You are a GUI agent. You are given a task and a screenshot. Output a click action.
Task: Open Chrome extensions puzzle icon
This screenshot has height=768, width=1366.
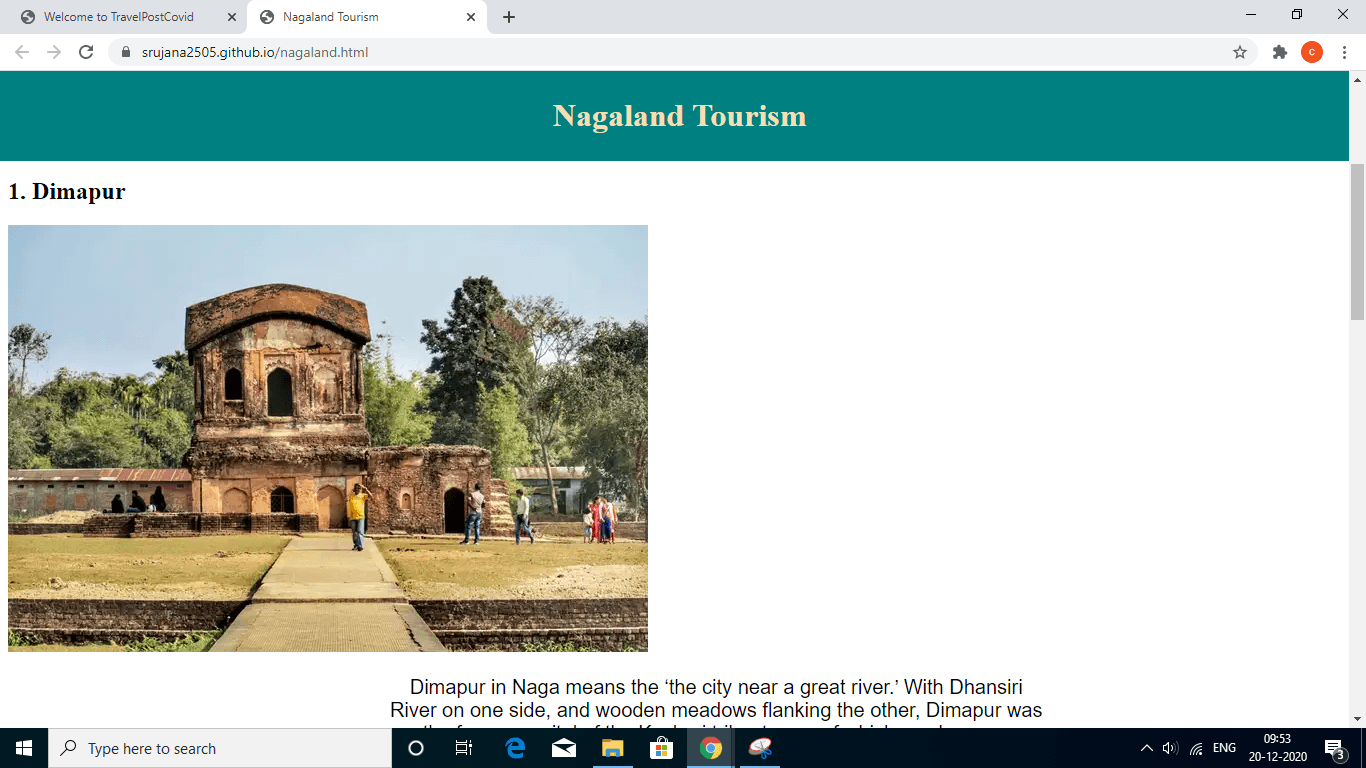[1279, 52]
